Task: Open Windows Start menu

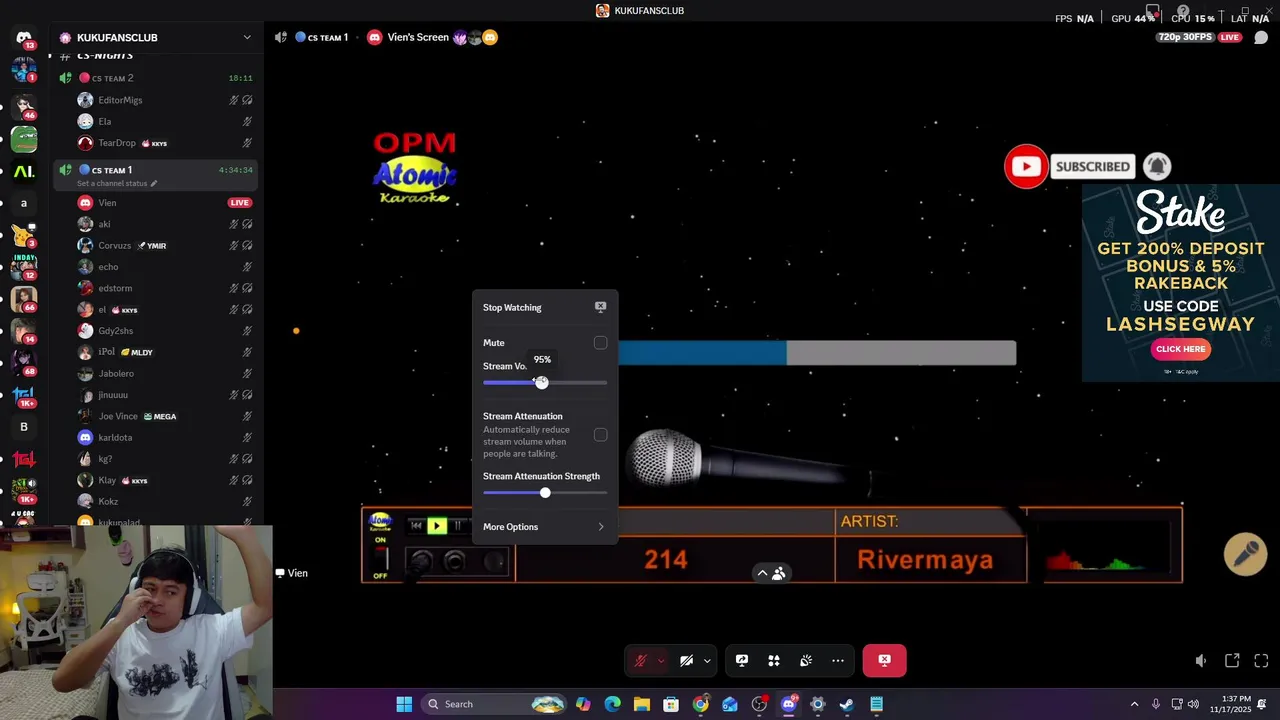Action: click(x=404, y=704)
